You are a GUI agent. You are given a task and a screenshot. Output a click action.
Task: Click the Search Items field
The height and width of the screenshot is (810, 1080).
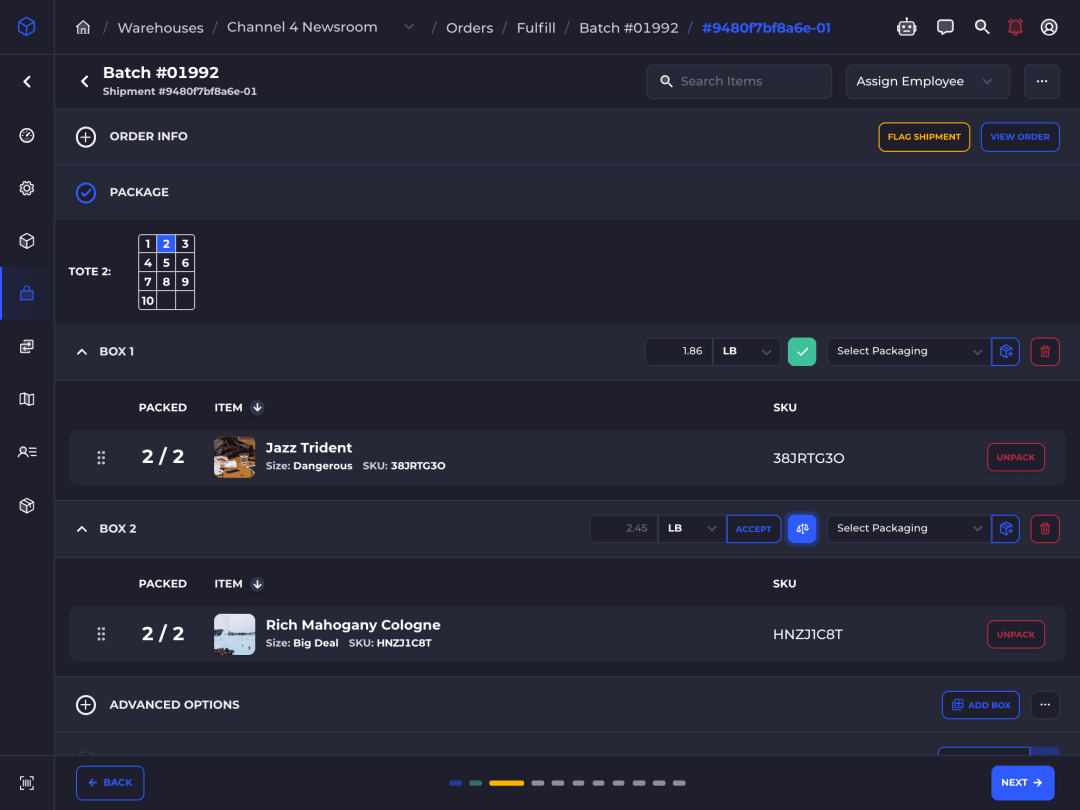739,82
